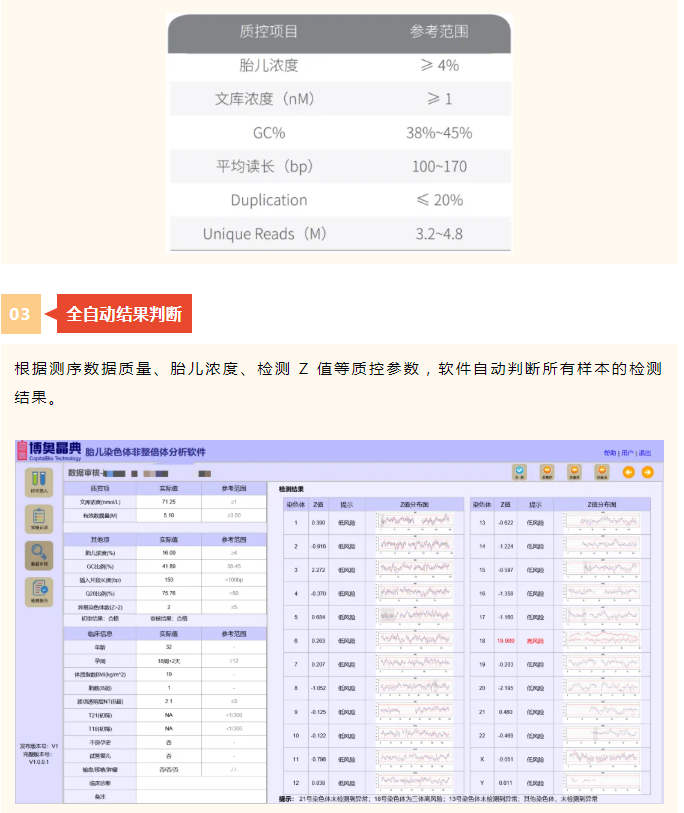Open chromosome 9 Z-value distribution chart

pyautogui.click(x=414, y=711)
